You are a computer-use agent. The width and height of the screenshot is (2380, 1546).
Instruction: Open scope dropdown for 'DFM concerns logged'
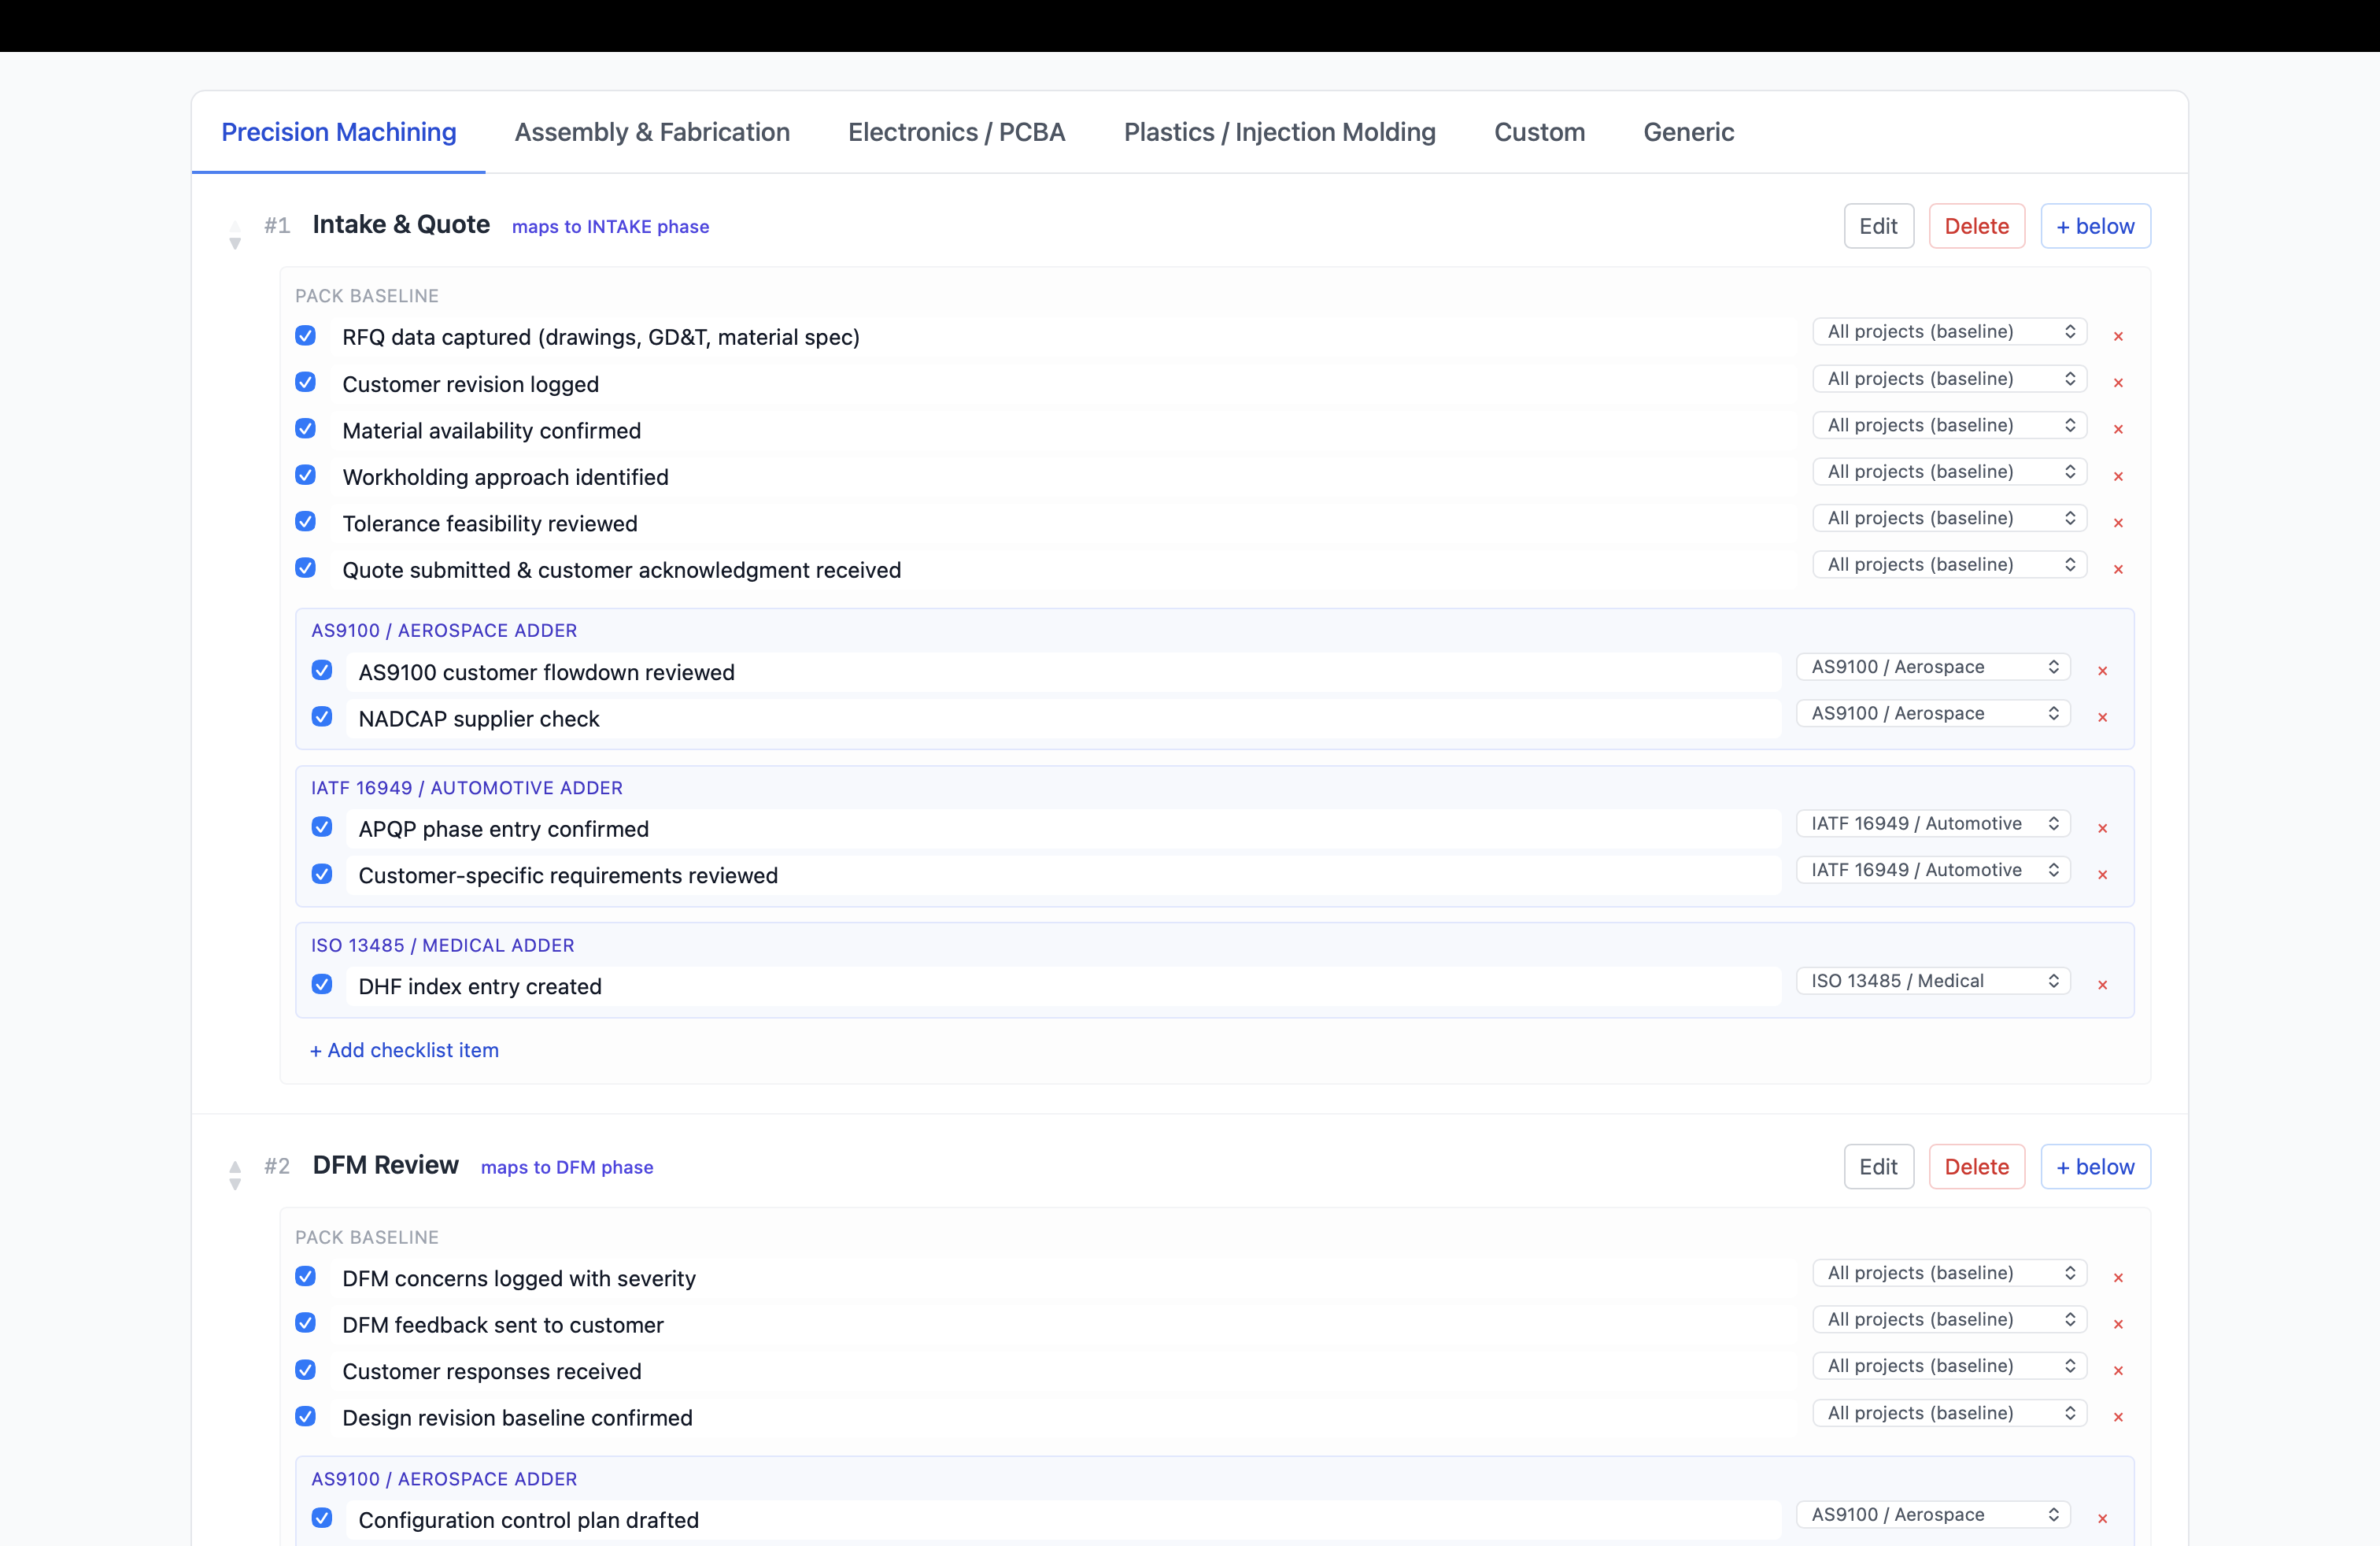point(1949,1273)
